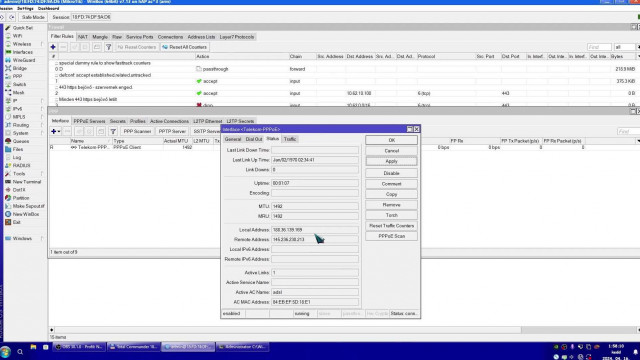Open the Mesh sidebar entry
Image resolution: width=640 pixels, height=360 pixels.
coord(18,93)
